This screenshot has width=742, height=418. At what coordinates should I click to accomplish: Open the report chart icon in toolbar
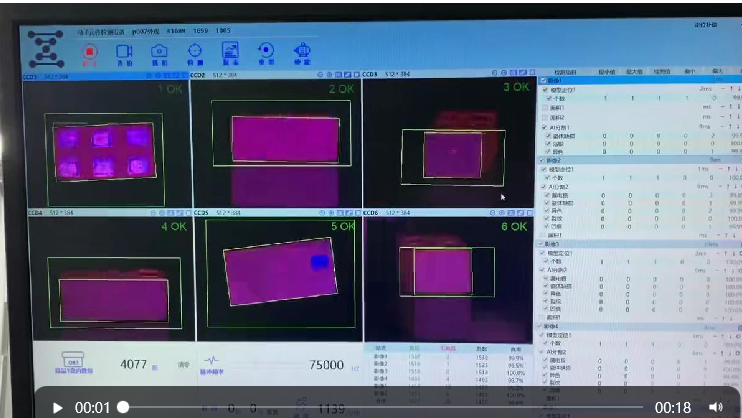pyautogui.click(x=230, y=51)
